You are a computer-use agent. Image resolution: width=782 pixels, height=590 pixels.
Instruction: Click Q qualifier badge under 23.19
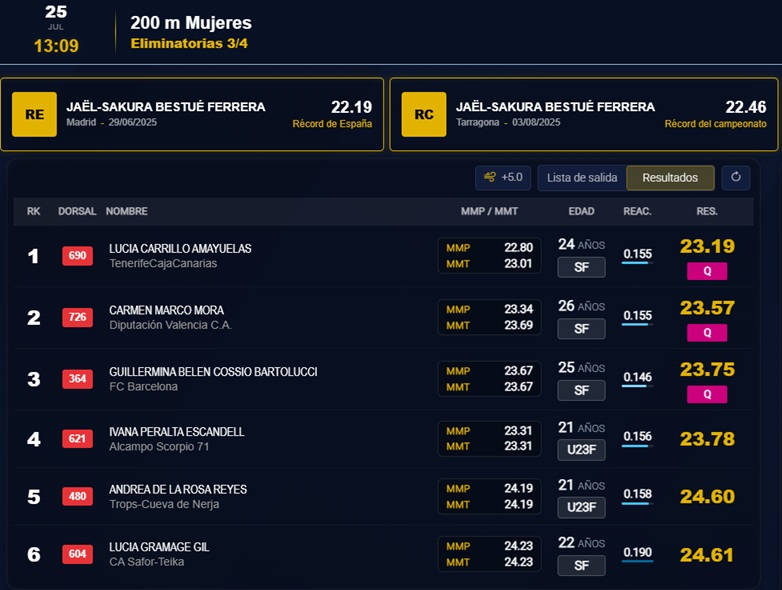(x=707, y=271)
